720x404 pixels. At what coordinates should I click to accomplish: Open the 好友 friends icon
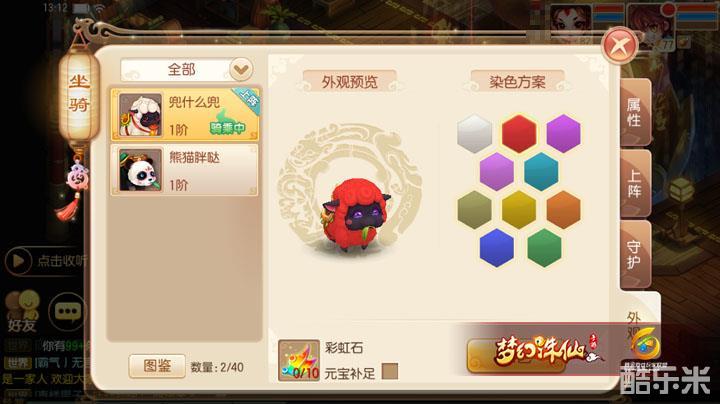(22, 311)
